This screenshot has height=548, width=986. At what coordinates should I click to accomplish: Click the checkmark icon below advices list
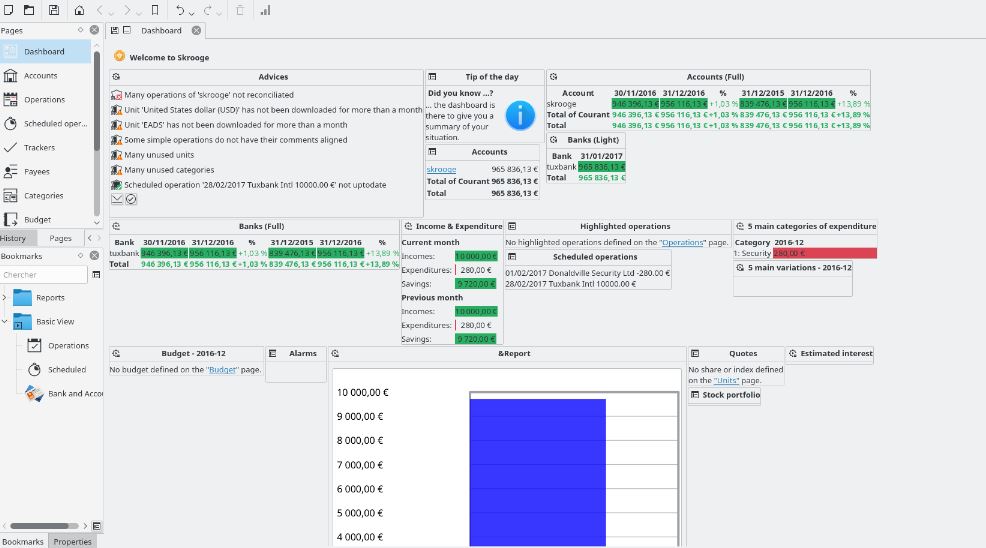click(131, 199)
